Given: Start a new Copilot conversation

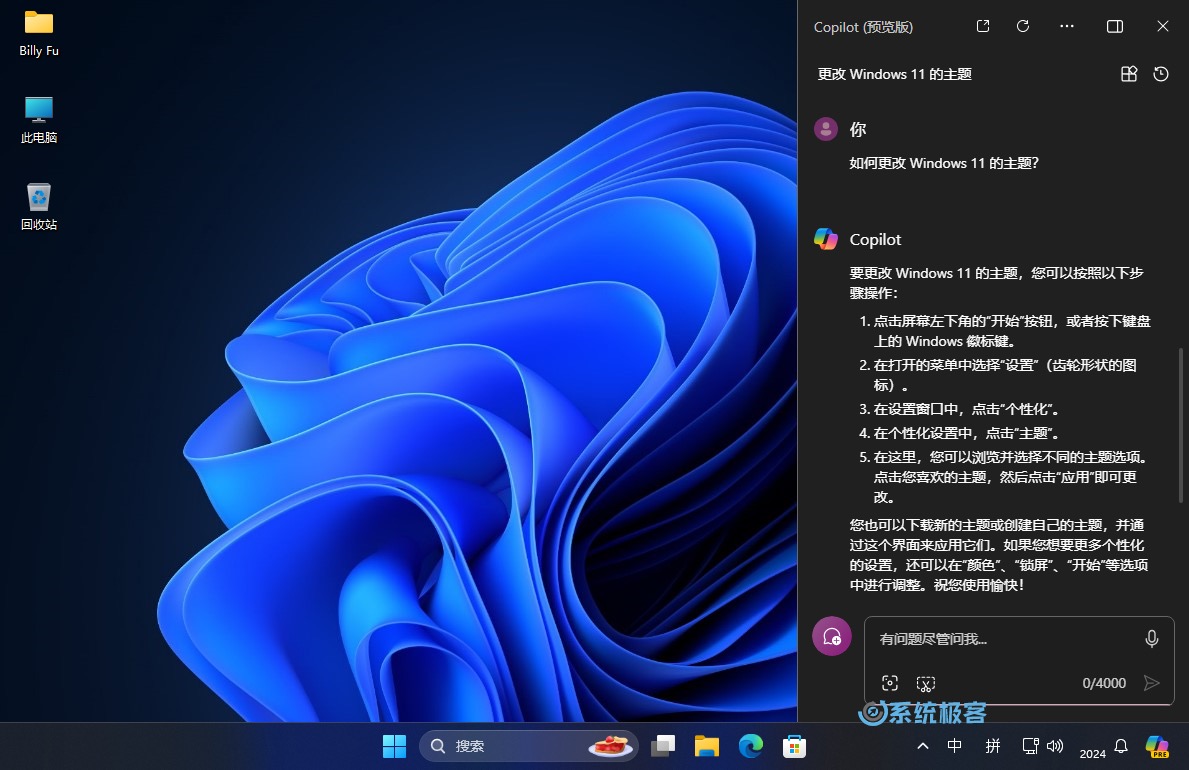Looking at the screenshot, I should [832, 636].
